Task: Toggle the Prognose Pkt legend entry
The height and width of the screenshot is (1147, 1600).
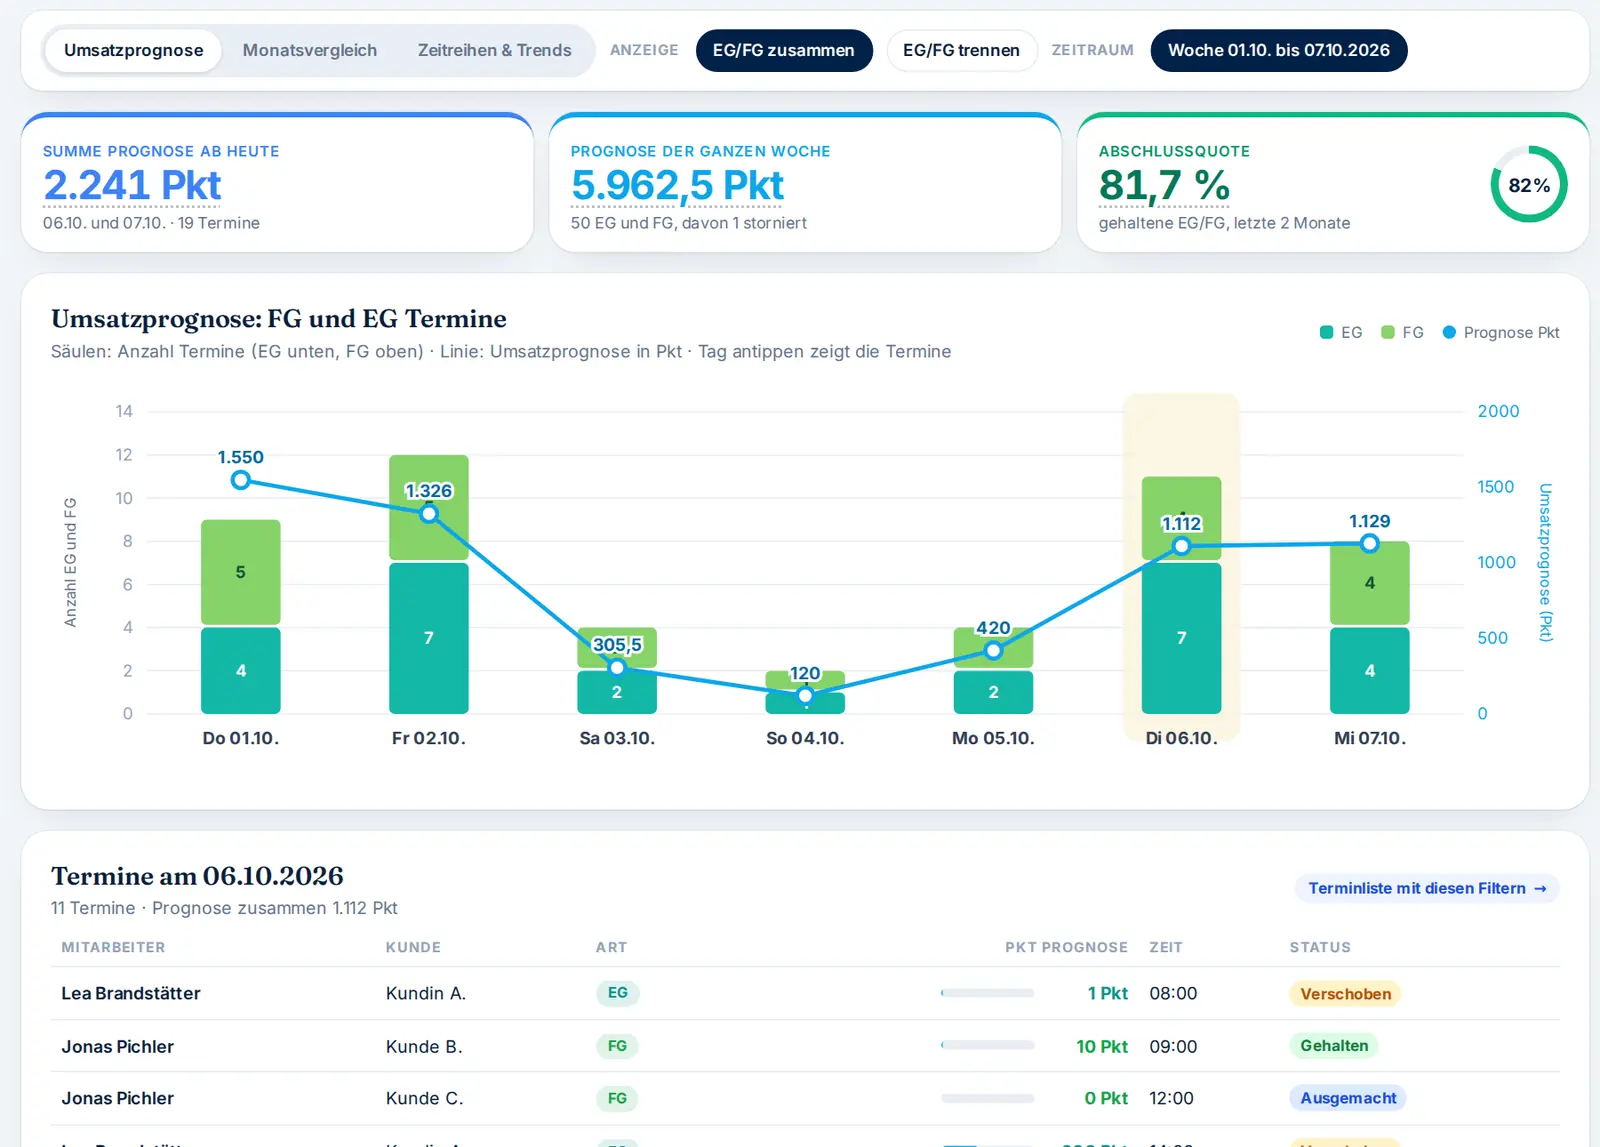Action: pos(1501,332)
